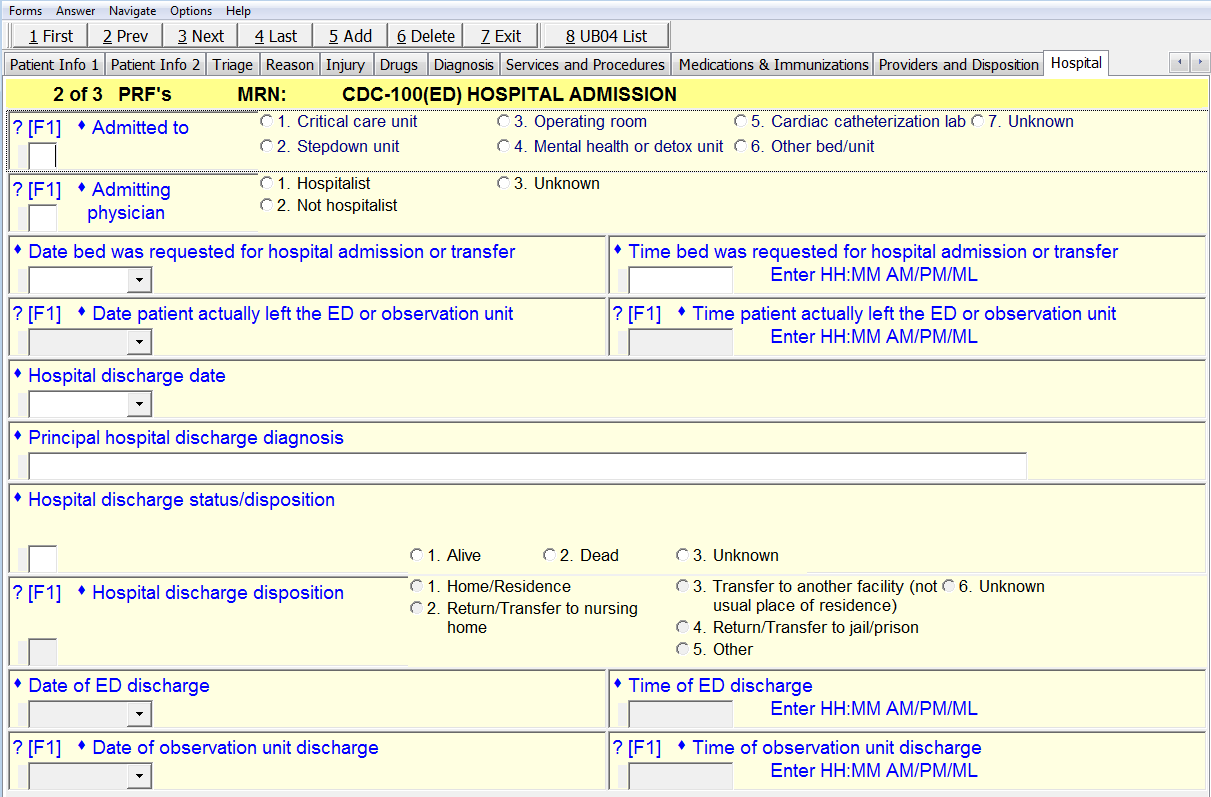Open the Diagnosis tab
1211x797 pixels.
(x=463, y=65)
